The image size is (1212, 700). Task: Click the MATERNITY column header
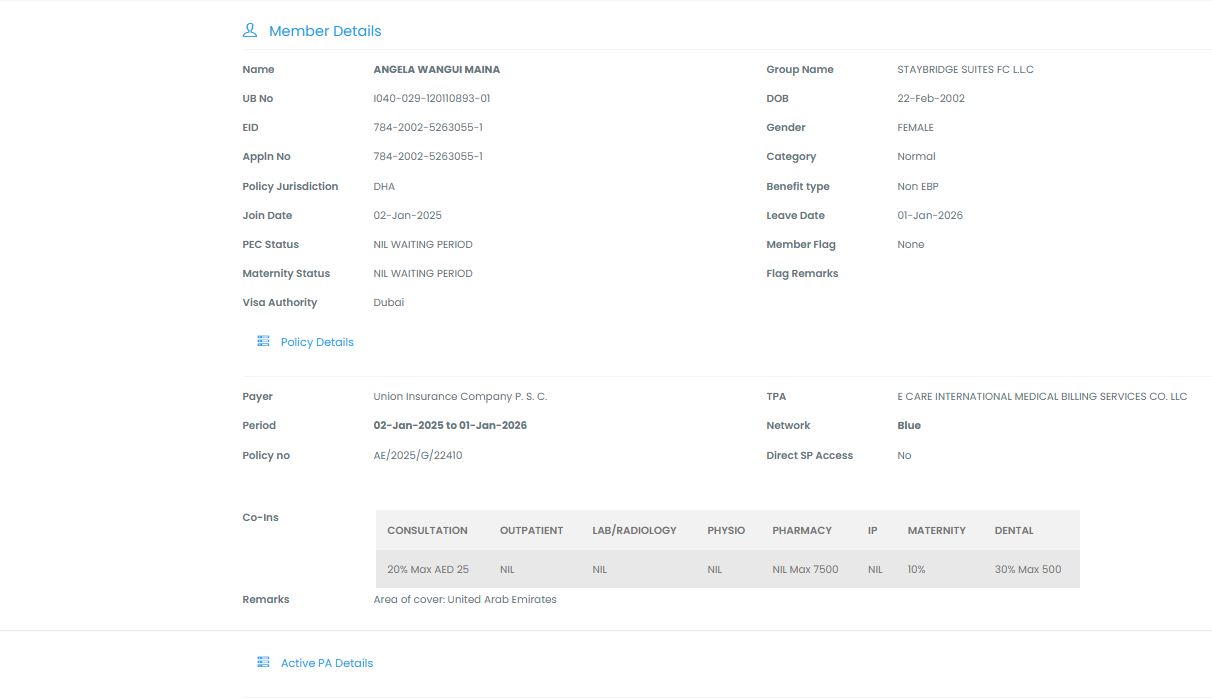936,530
